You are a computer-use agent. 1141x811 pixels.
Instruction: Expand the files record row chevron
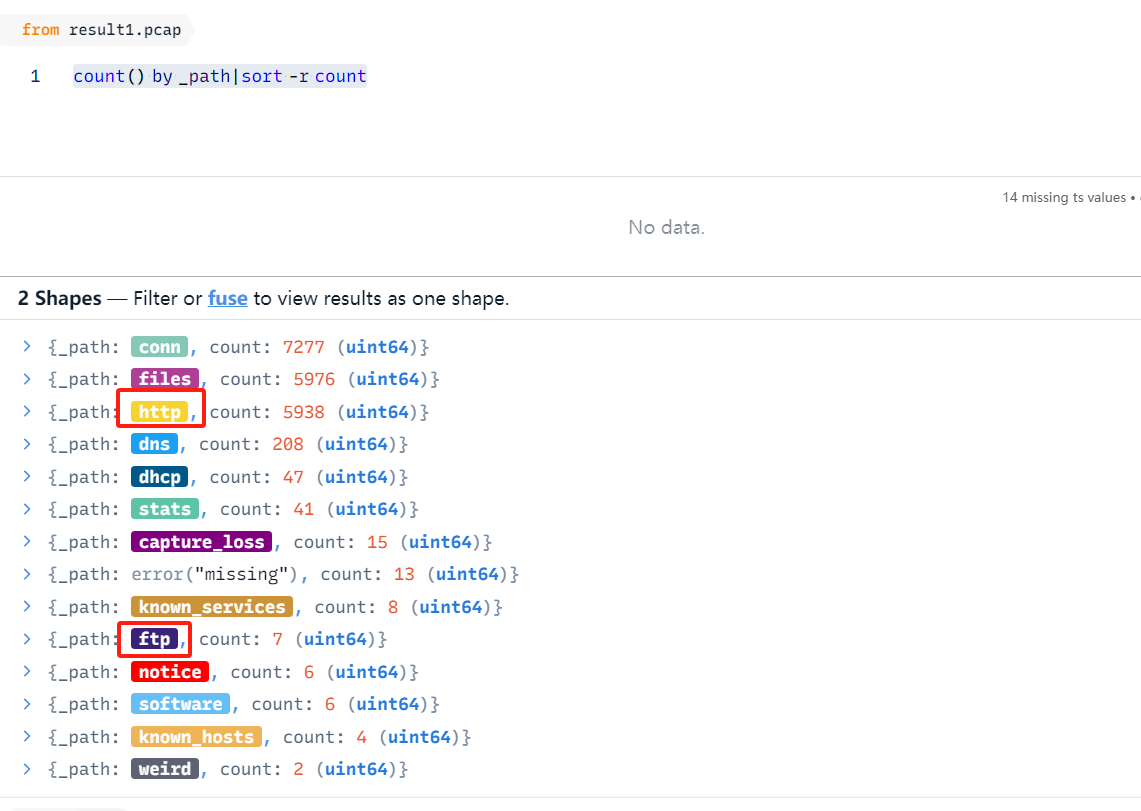coord(27,379)
